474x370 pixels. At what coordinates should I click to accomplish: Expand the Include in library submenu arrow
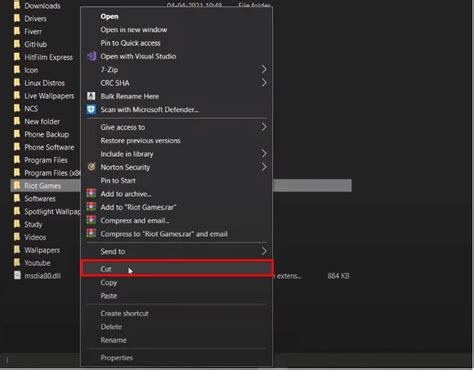click(x=264, y=153)
